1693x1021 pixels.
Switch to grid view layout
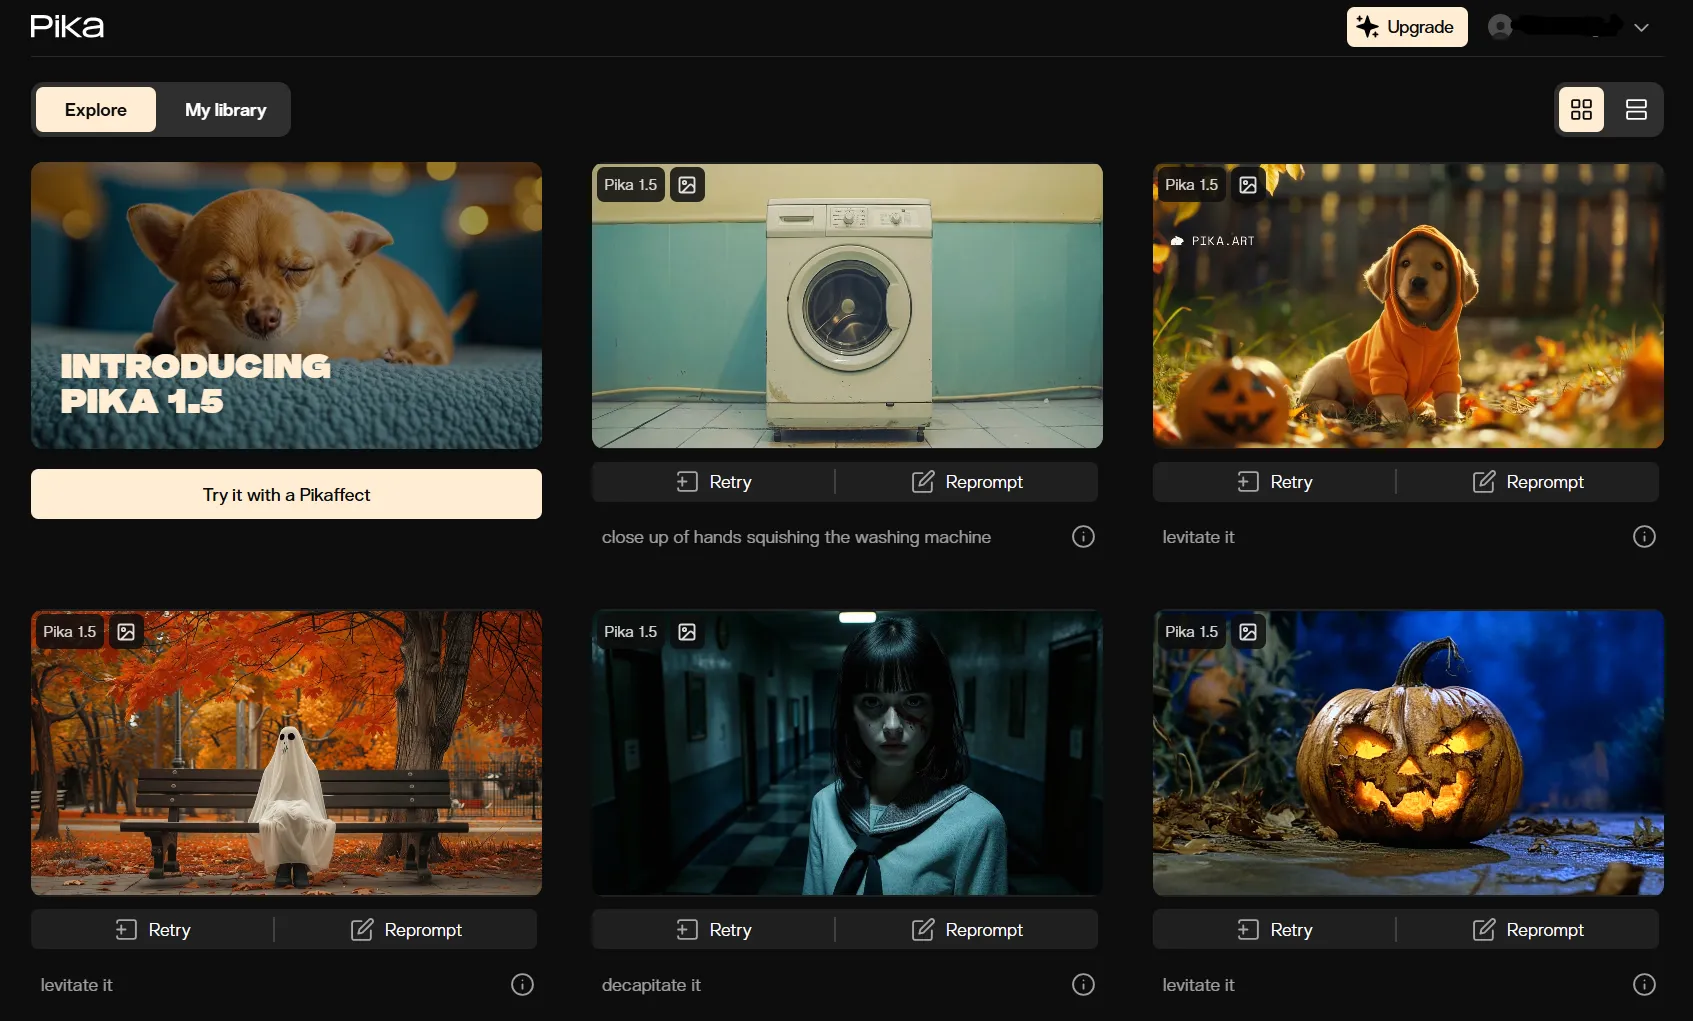click(x=1581, y=110)
